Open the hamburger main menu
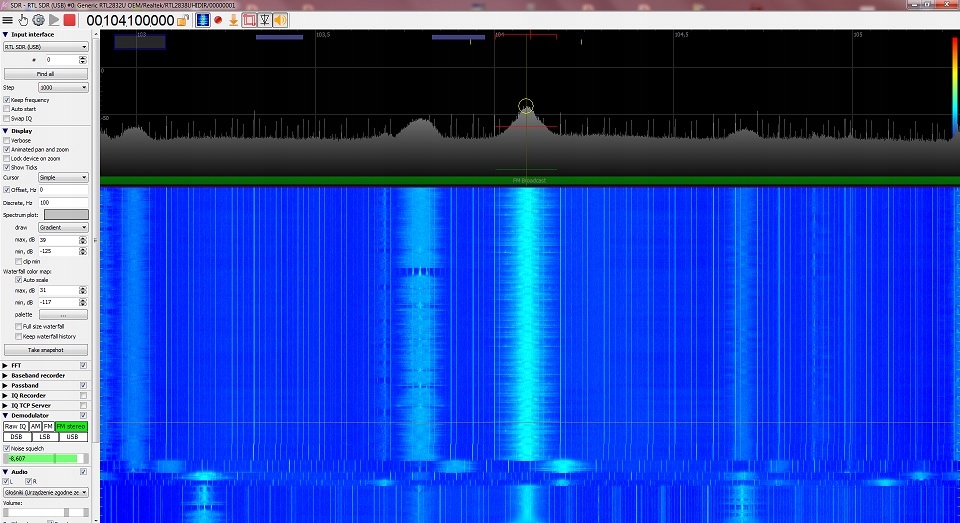Image resolution: width=960 pixels, height=523 pixels. (x=8, y=19)
